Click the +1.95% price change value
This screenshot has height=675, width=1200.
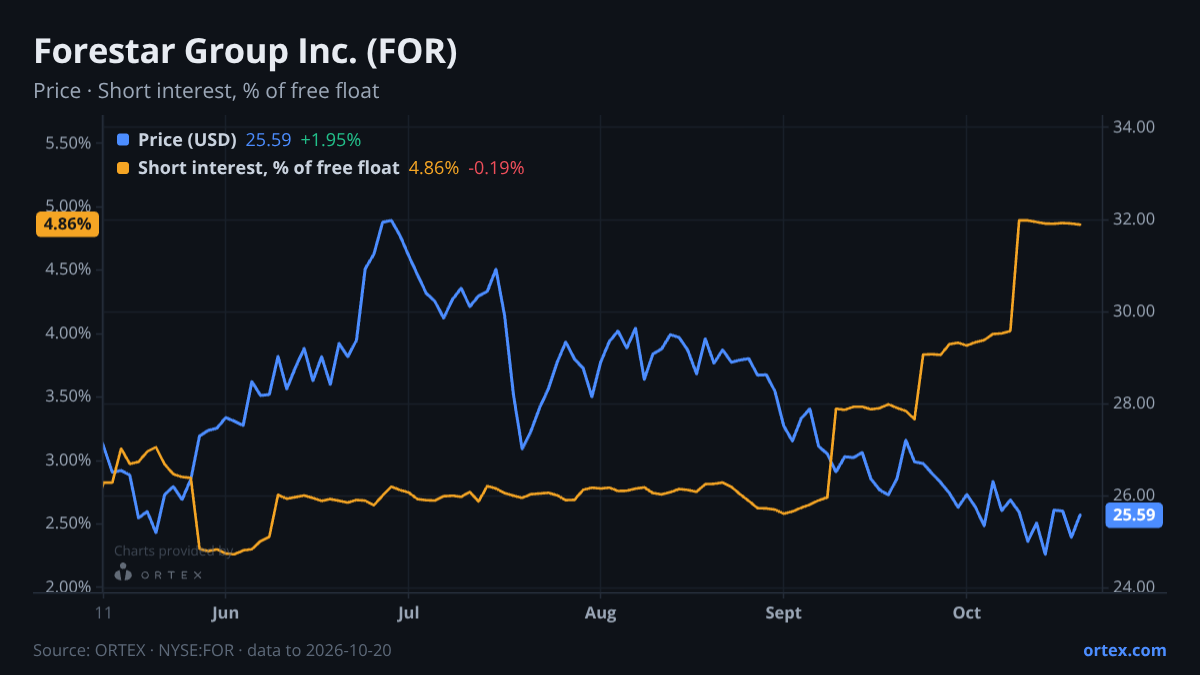[x=330, y=140]
